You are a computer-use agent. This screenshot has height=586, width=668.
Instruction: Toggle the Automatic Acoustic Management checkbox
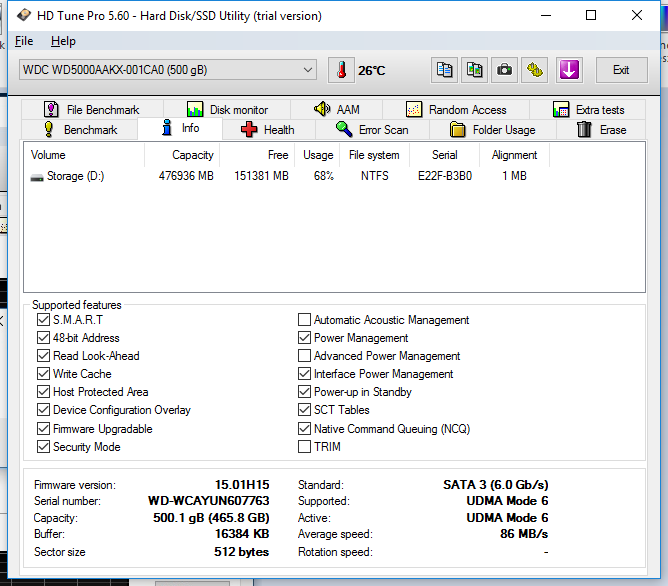point(304,319)
